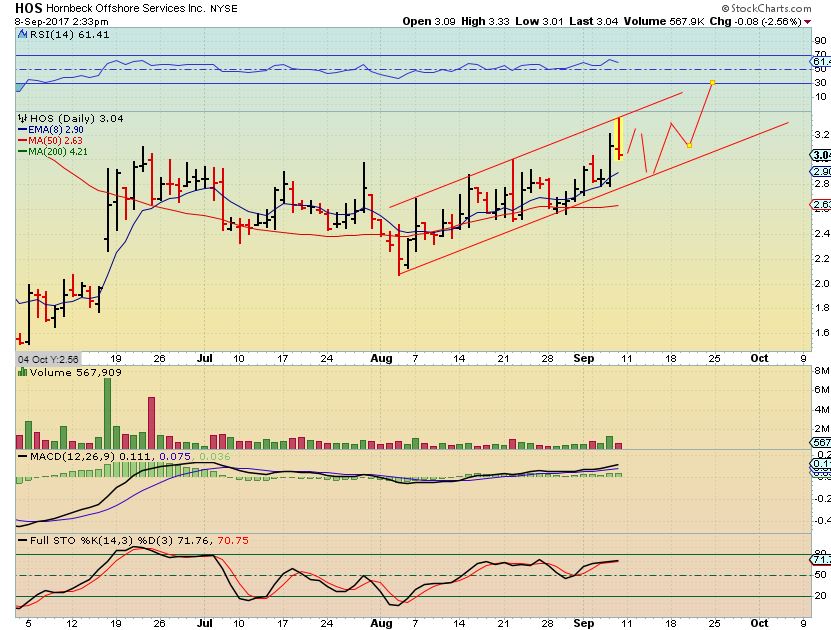Select the MA(50) red legend line
Image resolution: width=831 pixels, height=630 pixels.
[23, 140]
